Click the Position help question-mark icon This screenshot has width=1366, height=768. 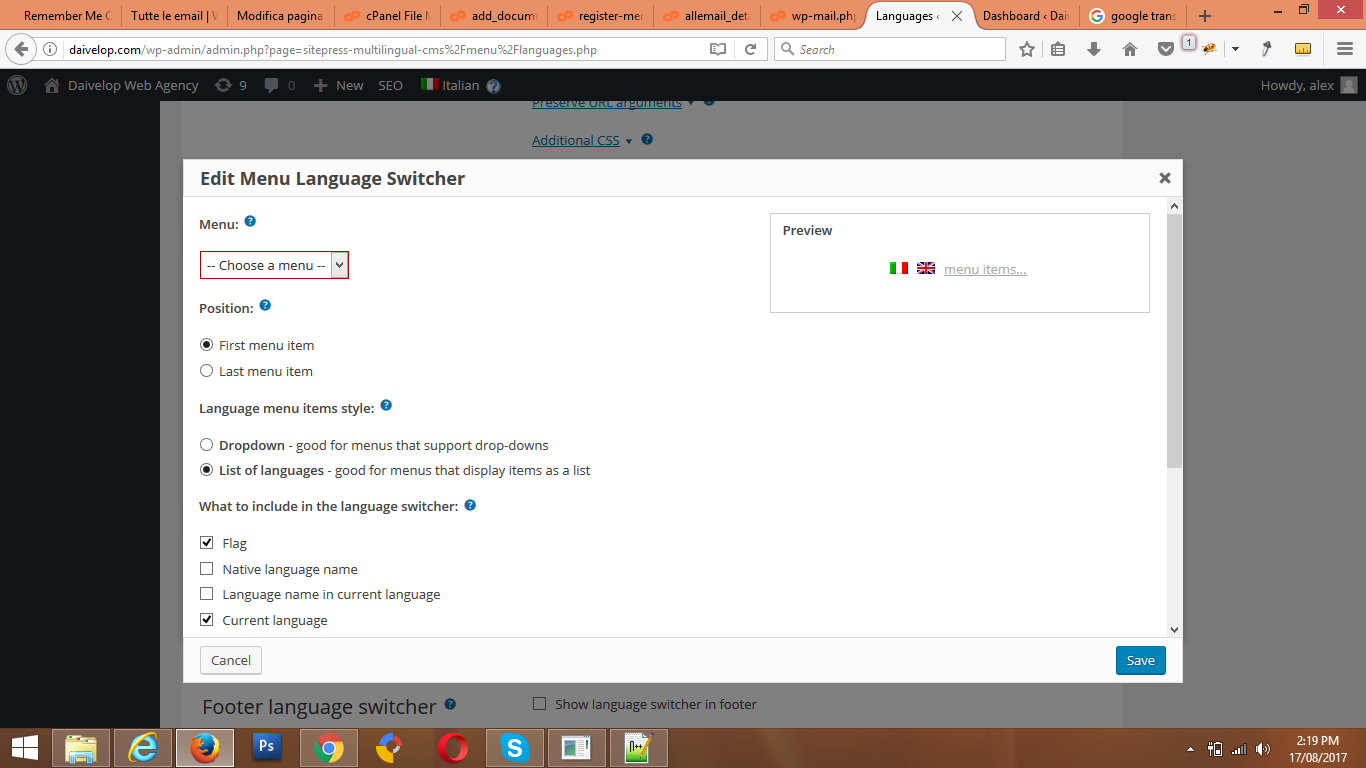[265, 305]
